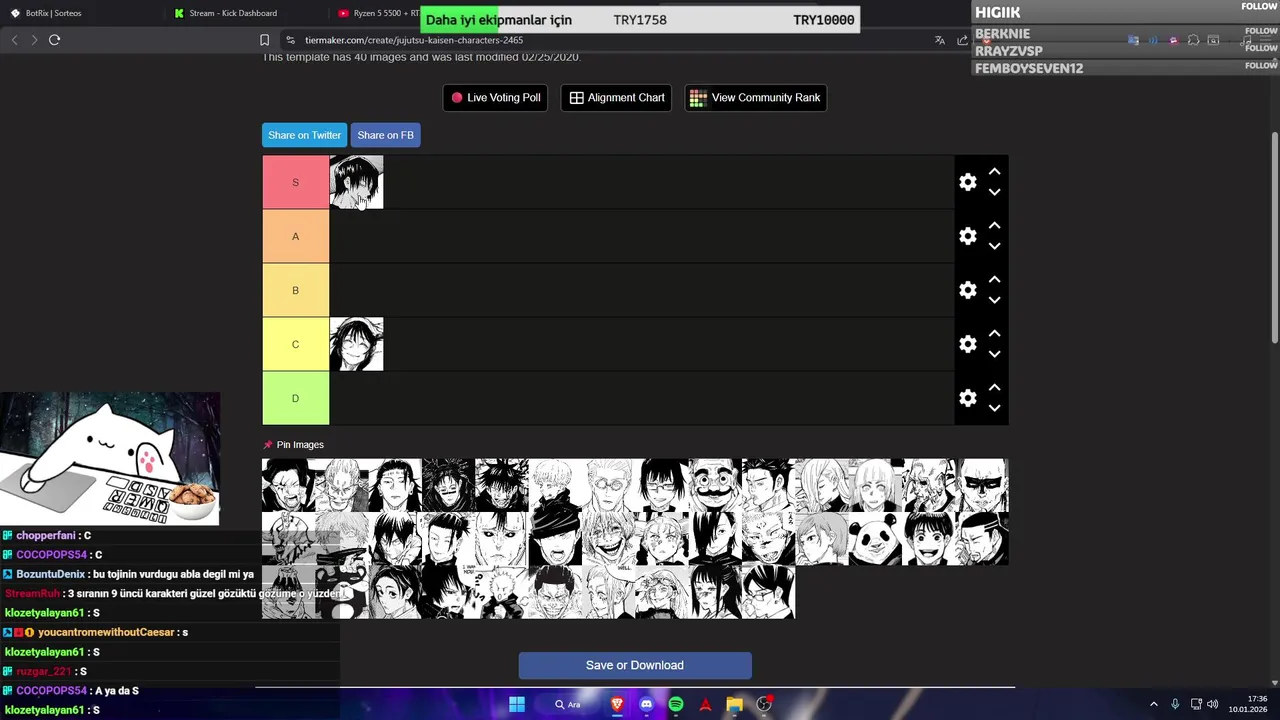1280x720 pixels.
Task: Open the page translate icon
Action: click(x=939, y=40)
